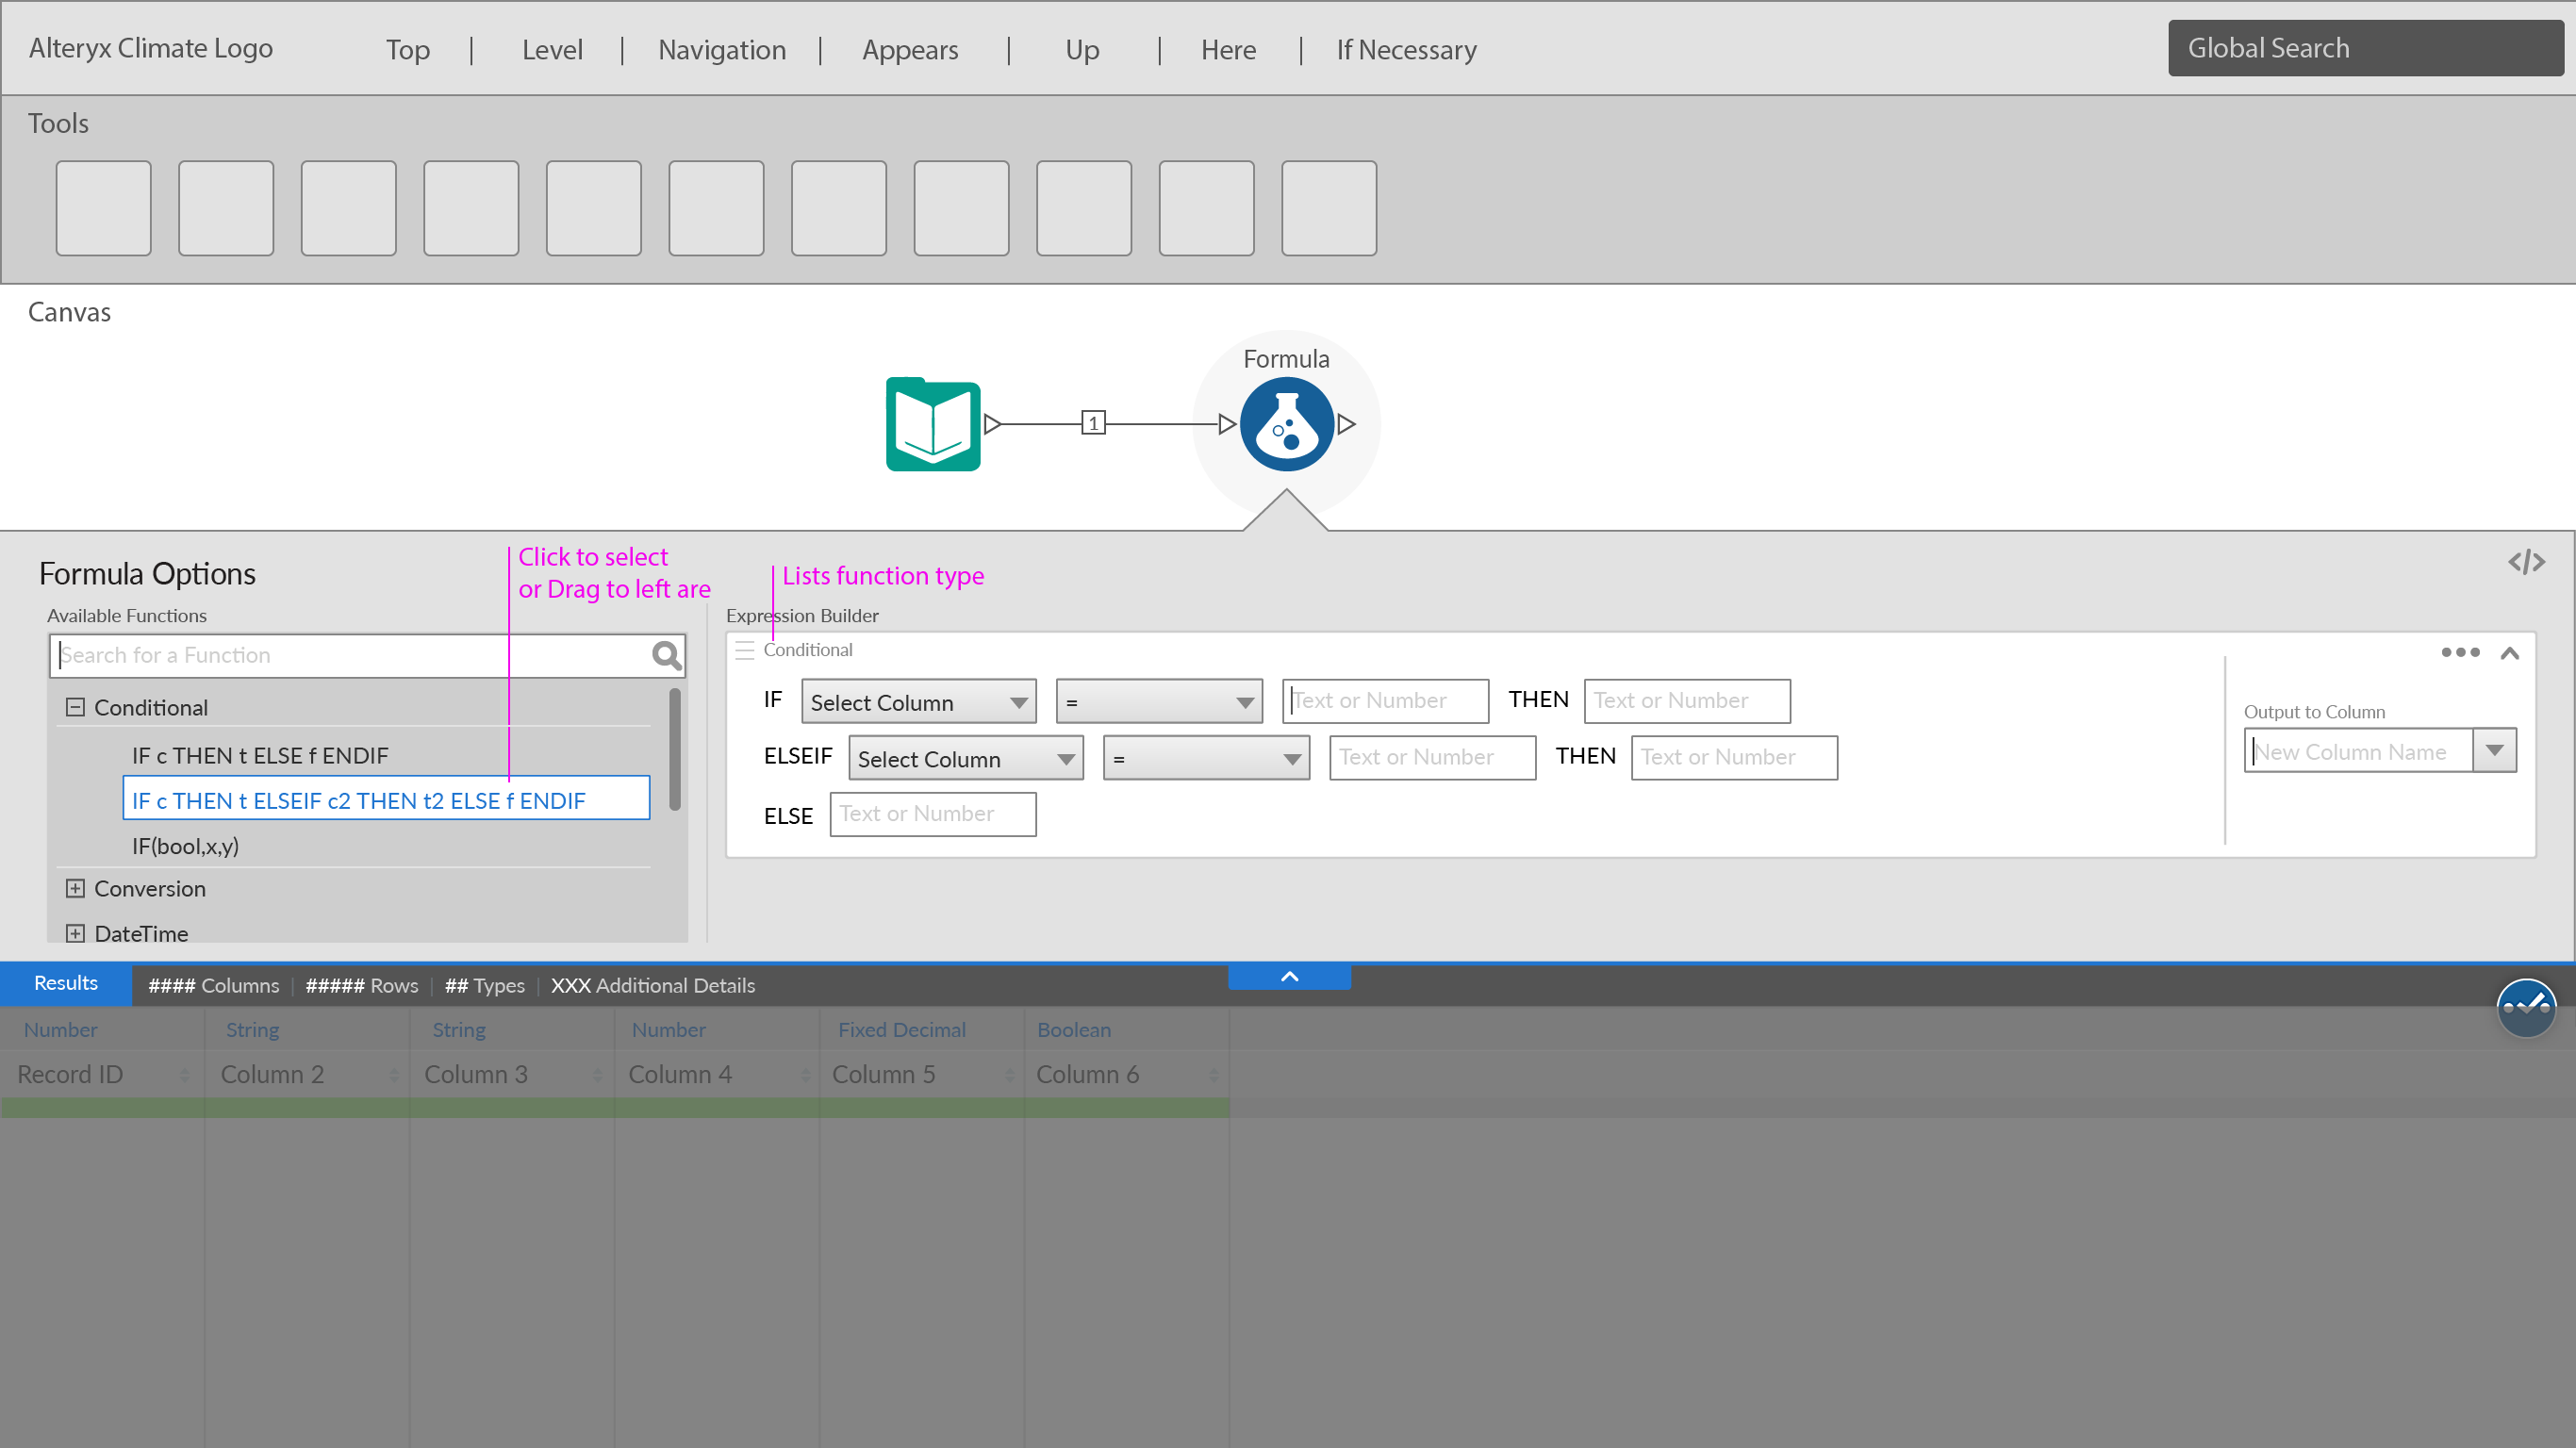Click the Formula flask tool icon
The width and height of the screenshot is (2576, 1448).
1286,424
